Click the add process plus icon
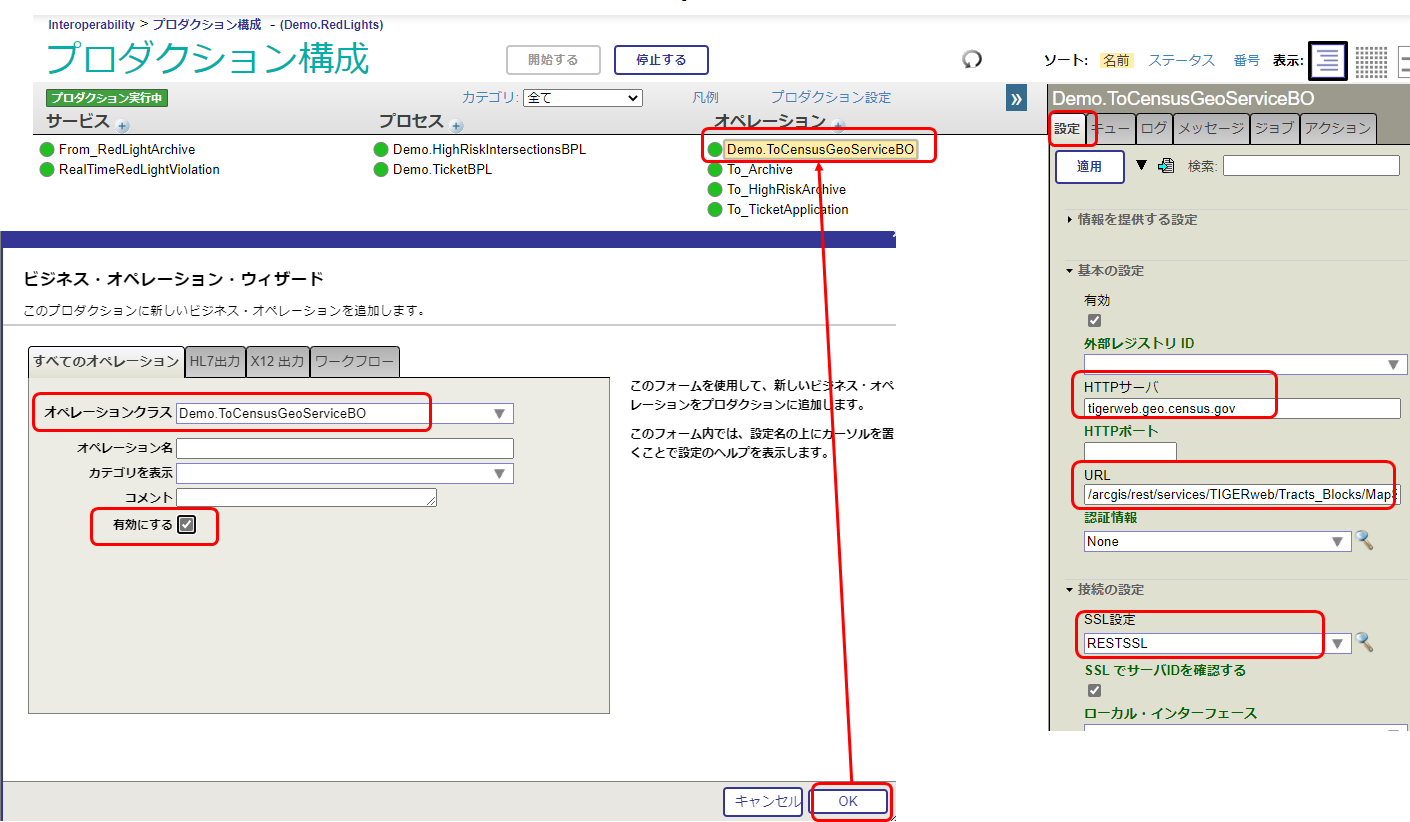Viewport: 1410px width, 822px height. [x=456, y=126]
